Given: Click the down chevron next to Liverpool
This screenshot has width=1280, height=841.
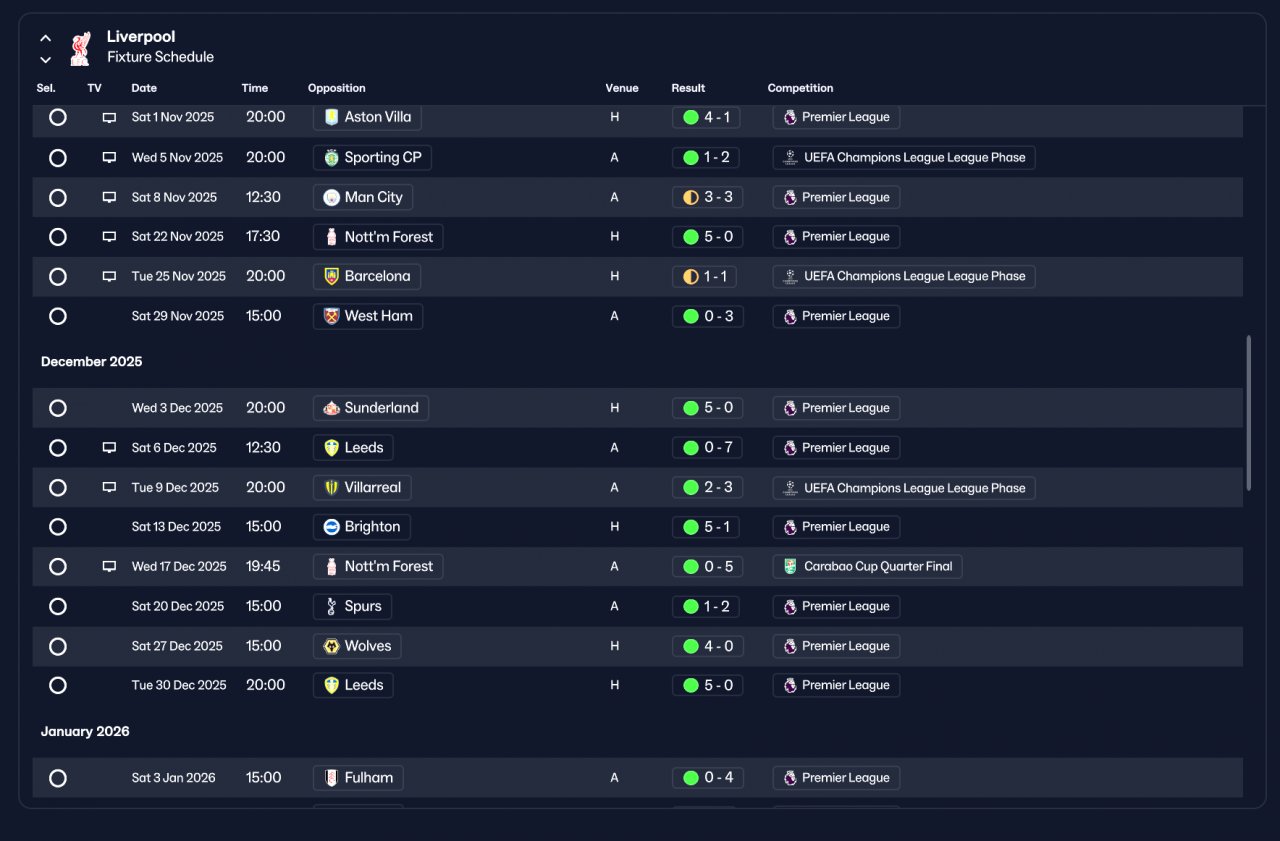Looking at the screenshot, I should tap(45, 60).
